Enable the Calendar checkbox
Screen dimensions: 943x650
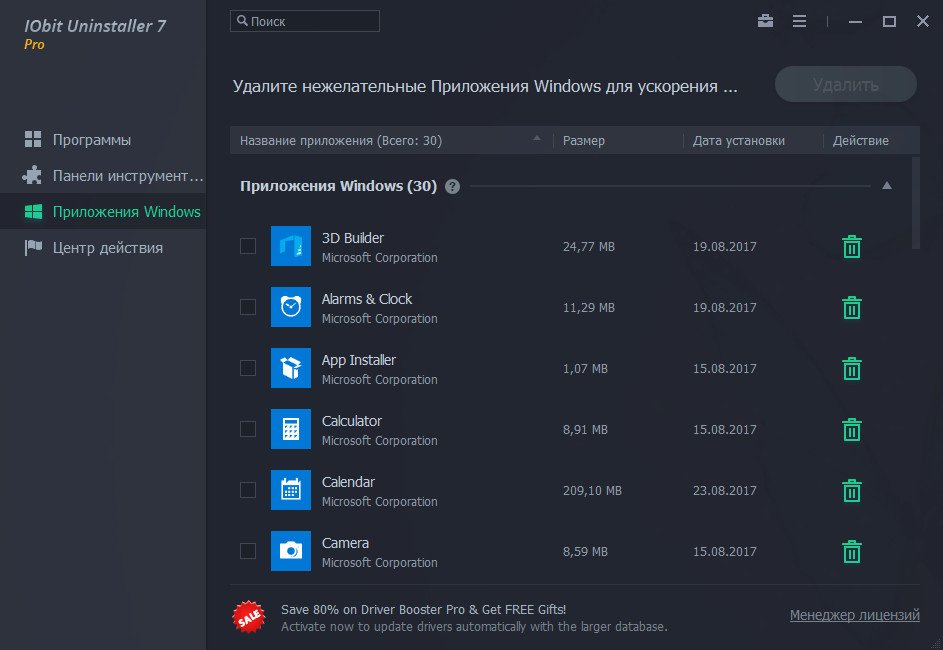coord(248,490)
